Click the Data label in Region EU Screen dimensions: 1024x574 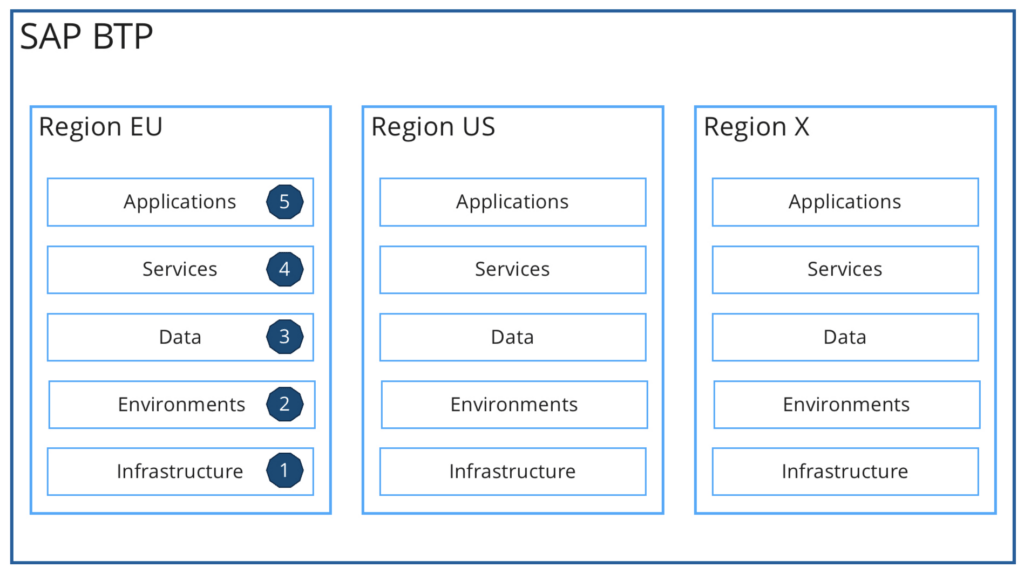180,337
